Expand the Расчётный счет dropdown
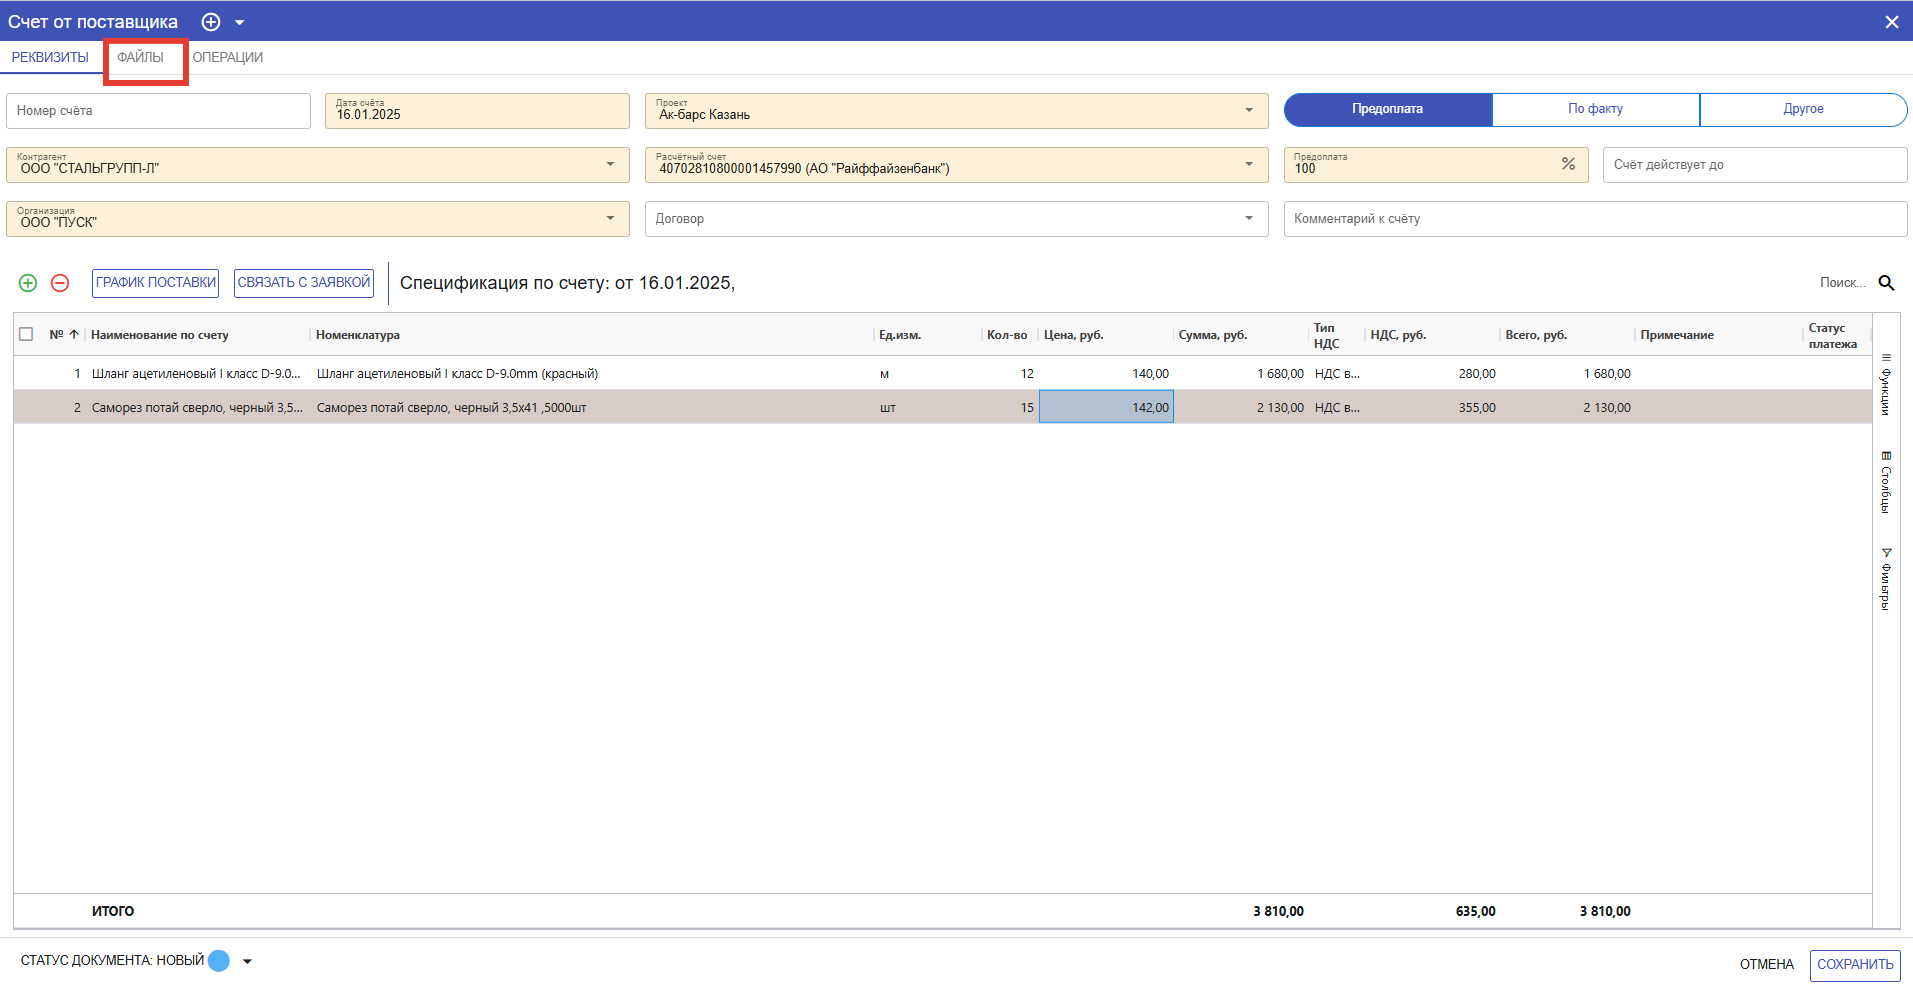 pos(1249,164)
